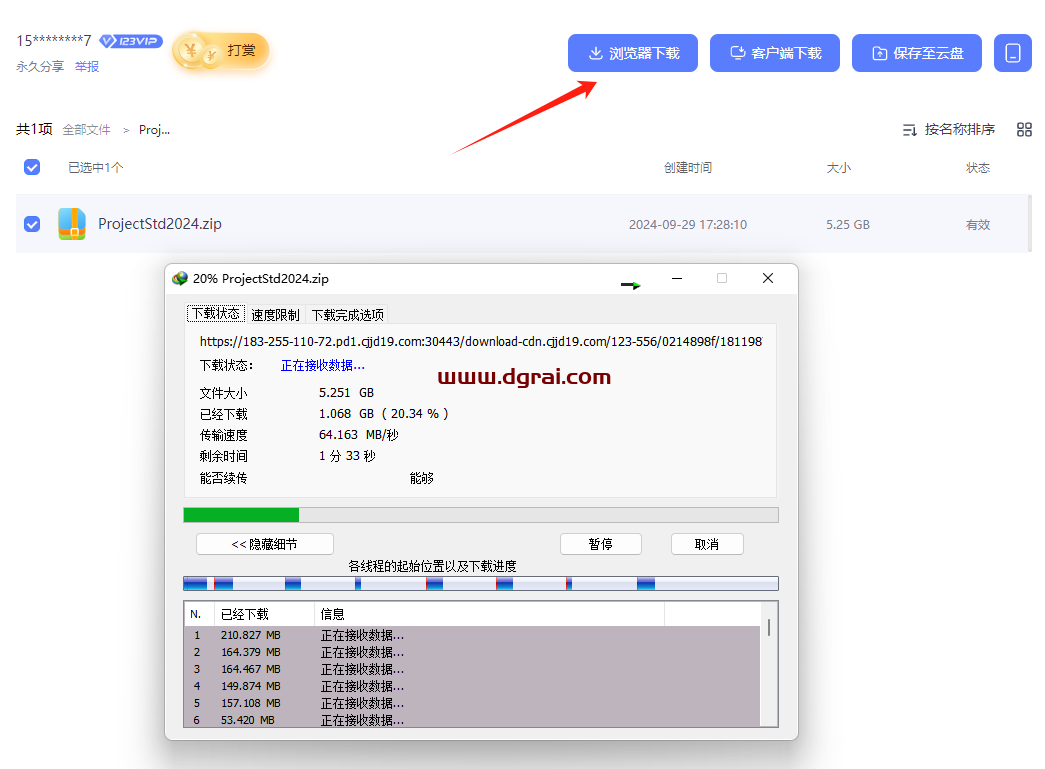
Task: Click the gold coin 打赏 reward button
Action: [221, 51]
